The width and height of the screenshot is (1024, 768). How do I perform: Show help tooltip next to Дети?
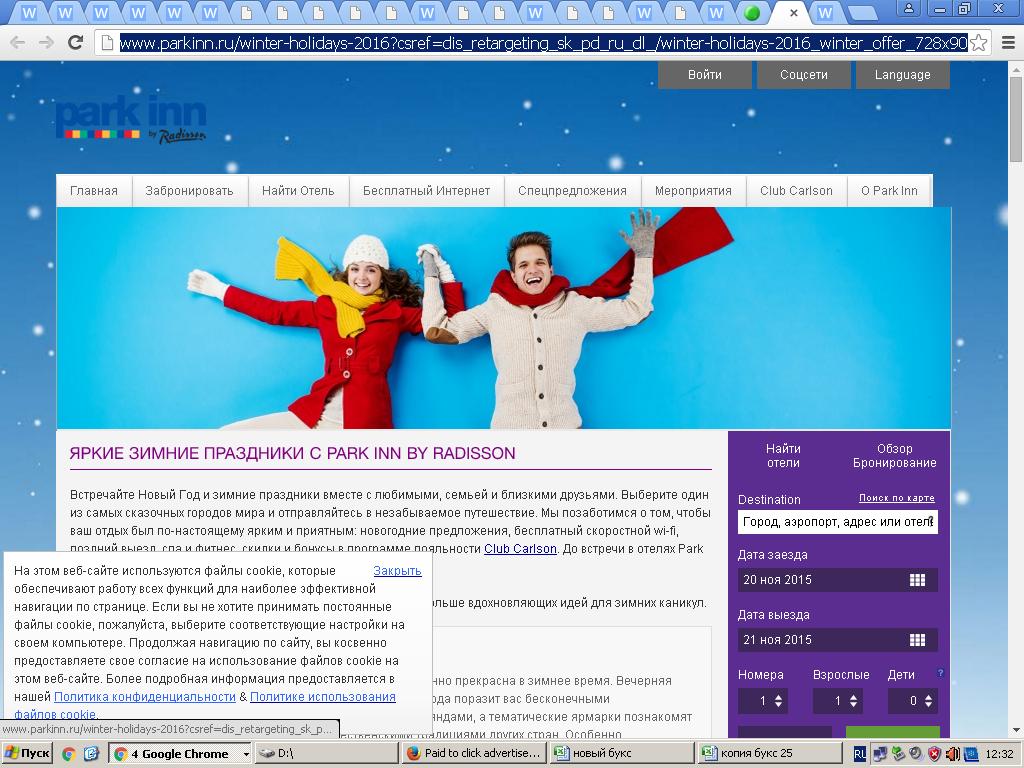pos(940,673)
